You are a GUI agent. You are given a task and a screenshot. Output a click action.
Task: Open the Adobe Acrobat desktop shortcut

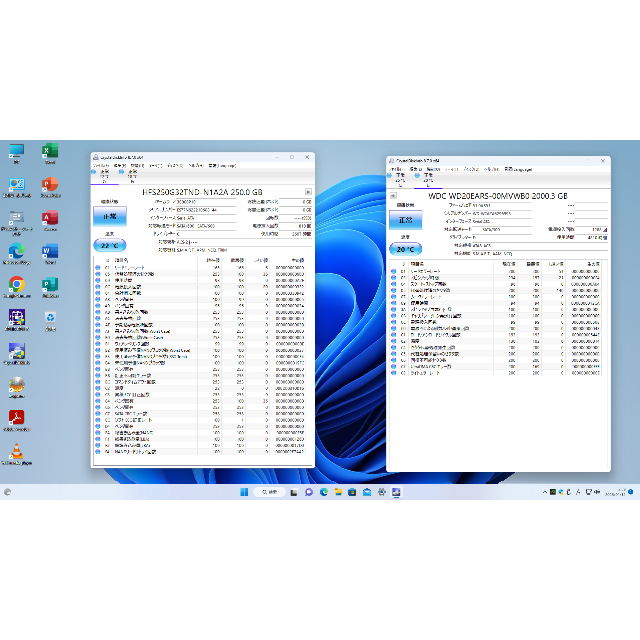coord(16,421)
